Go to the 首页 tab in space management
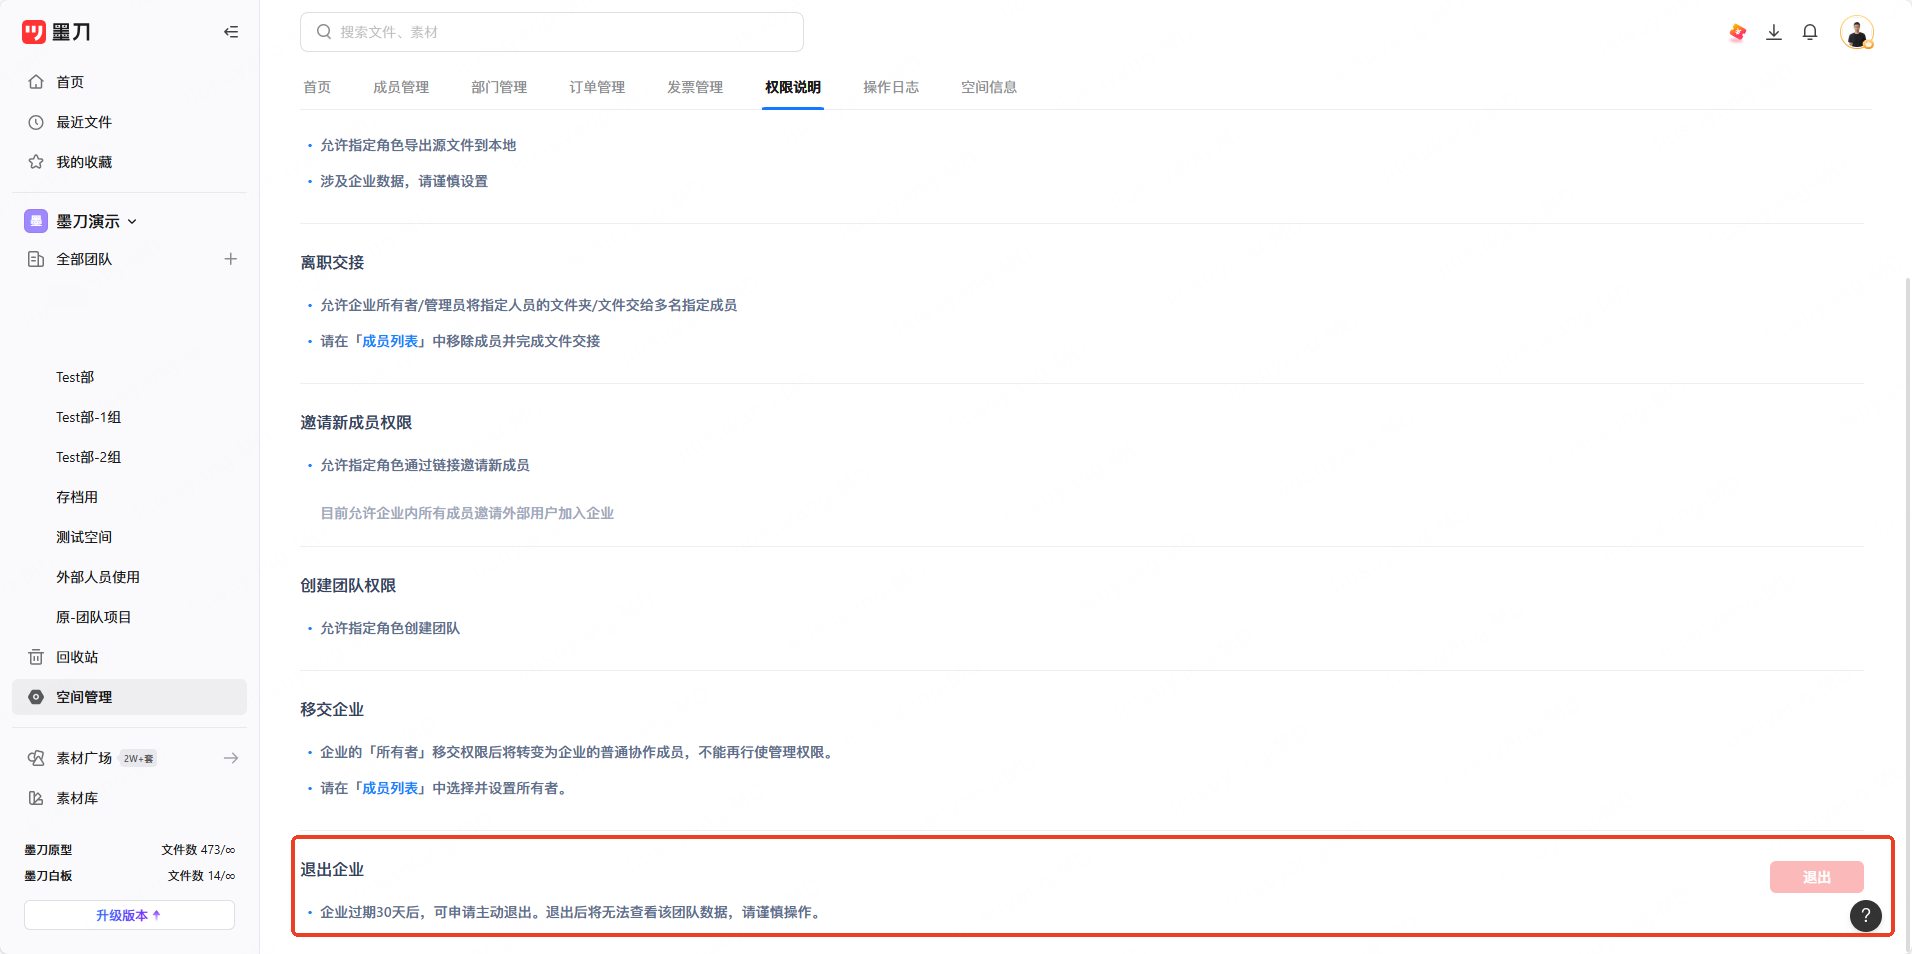This screenshot has width=1912, height=954. pyautogui.click(x=317, y=87)
